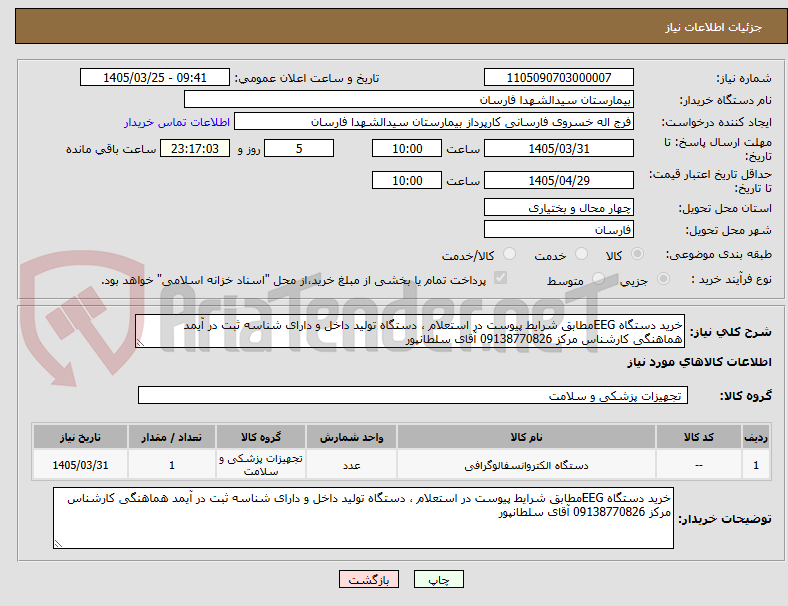
Task: Select the کالا radio button
Action: click(637, 254)
